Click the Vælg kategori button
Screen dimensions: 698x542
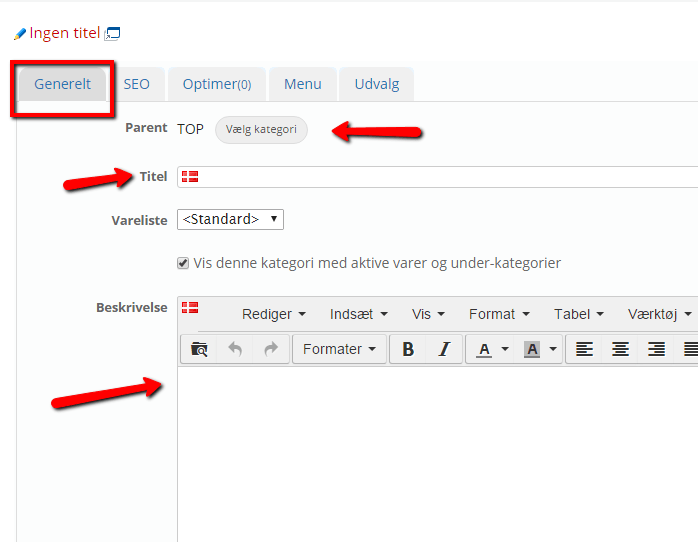point(261,129)
